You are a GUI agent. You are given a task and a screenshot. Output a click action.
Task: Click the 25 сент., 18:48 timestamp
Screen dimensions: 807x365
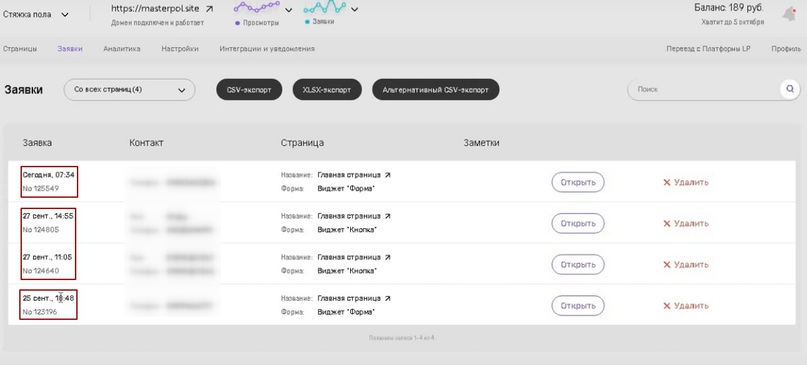(48, 298)
